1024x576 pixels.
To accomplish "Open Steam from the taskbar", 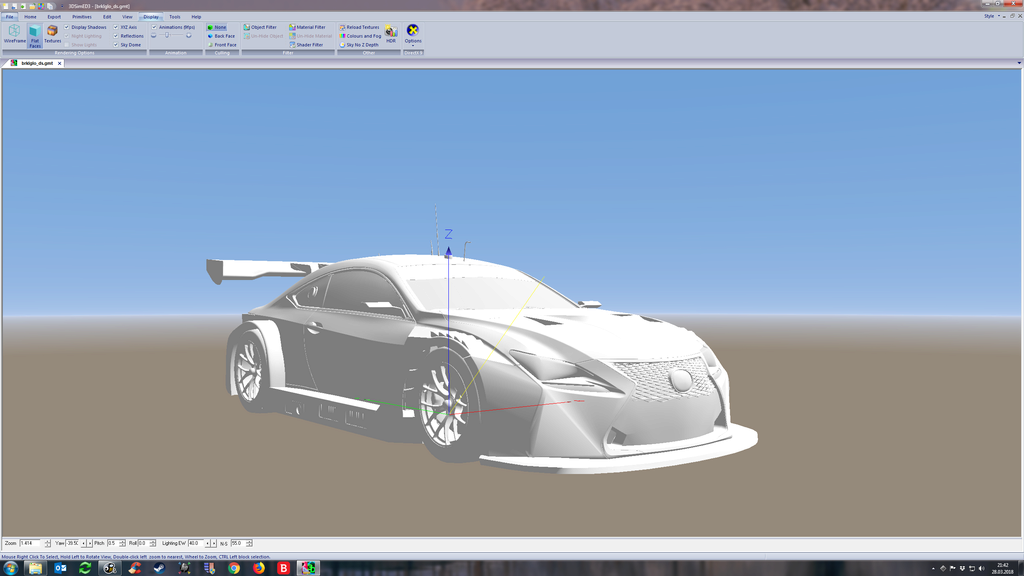I will coord(159,568).
